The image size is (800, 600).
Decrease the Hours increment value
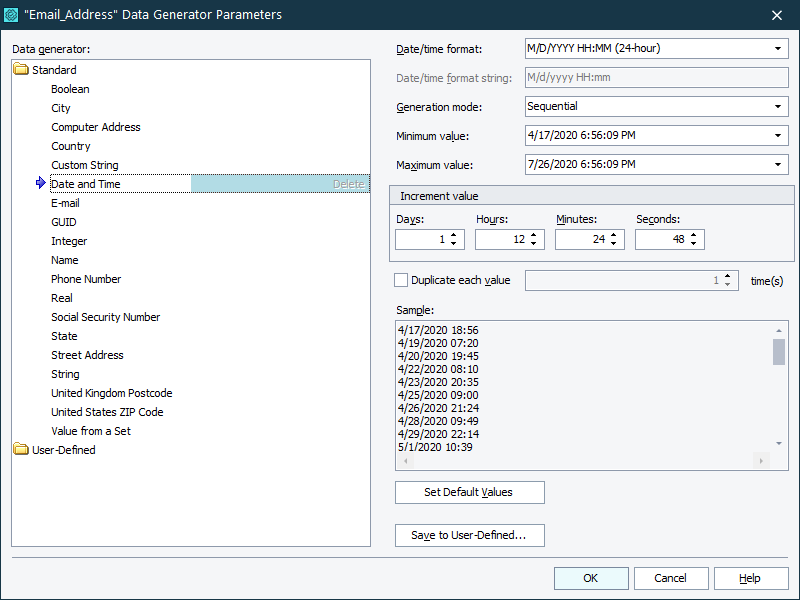(534, 244)
